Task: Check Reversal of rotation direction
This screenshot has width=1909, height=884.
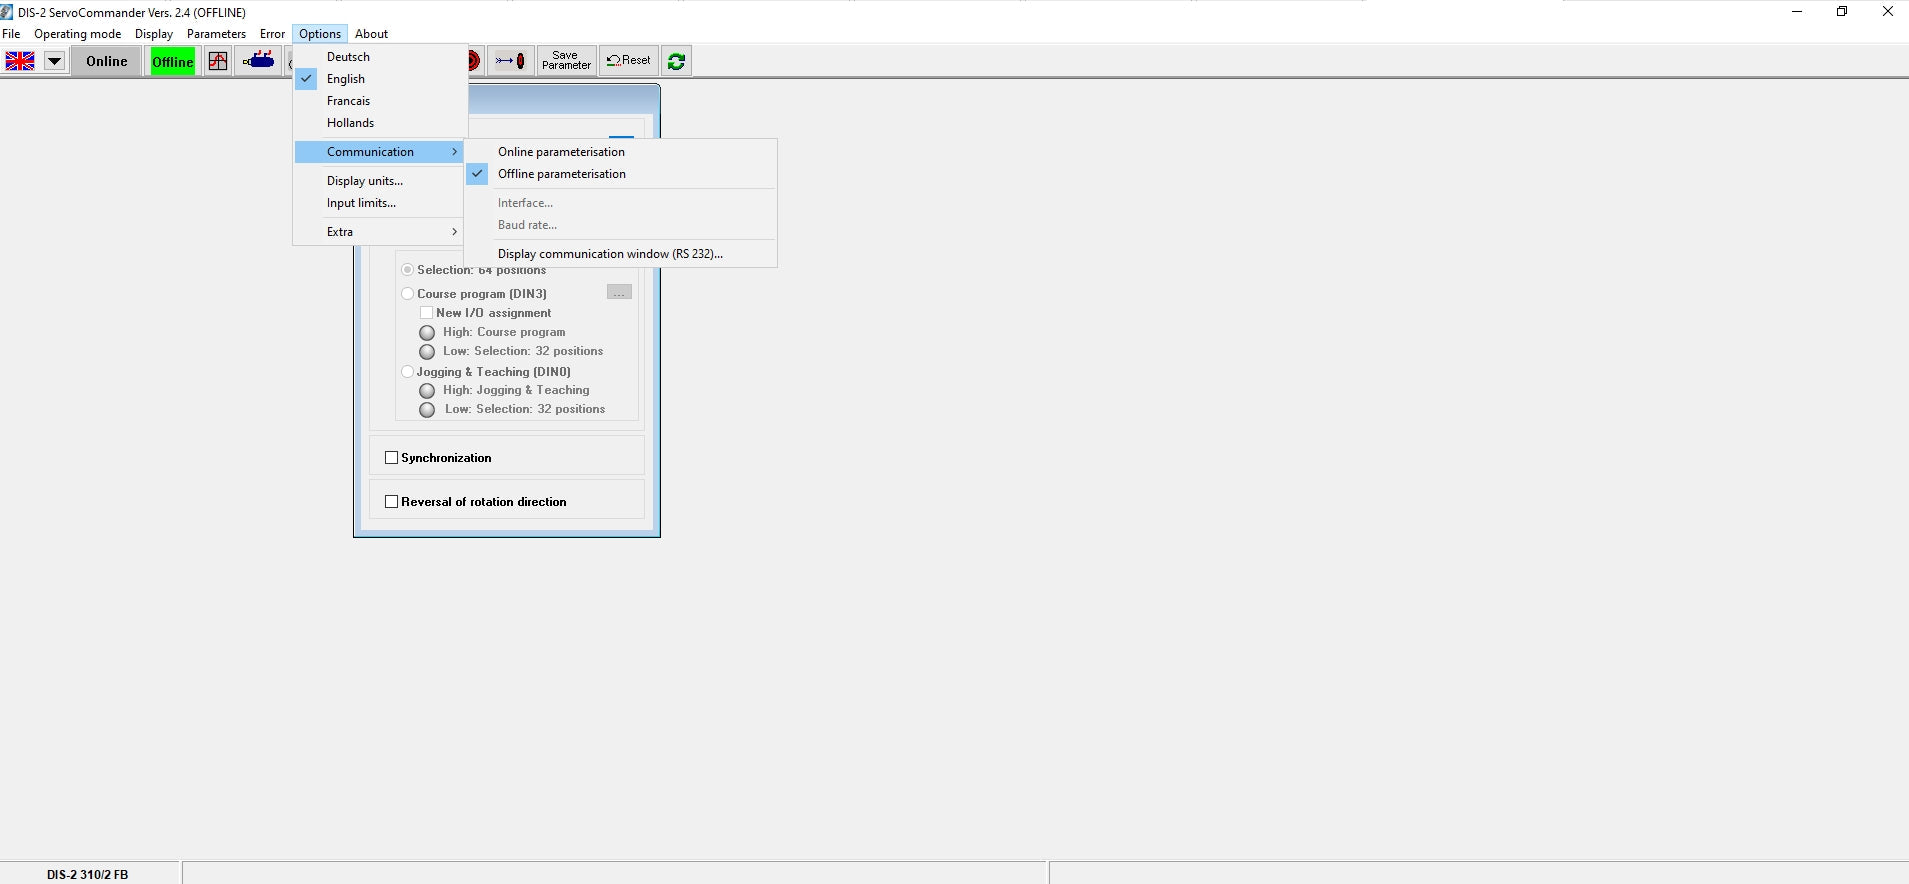Action: 392,502
